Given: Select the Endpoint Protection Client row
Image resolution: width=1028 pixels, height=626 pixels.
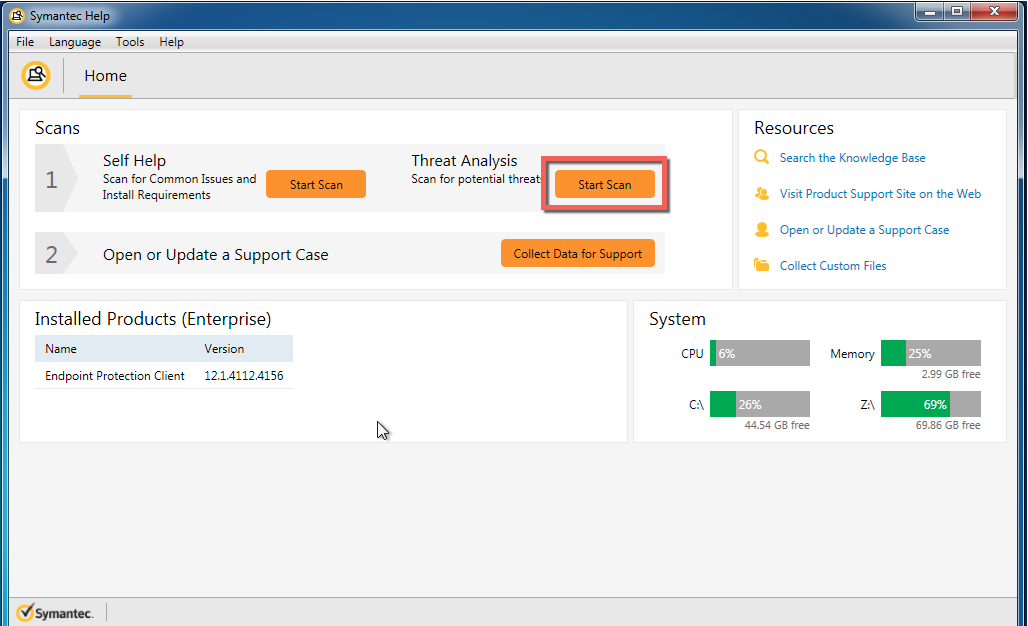Looking at the screenshot, I should click(x=115, y=376).
